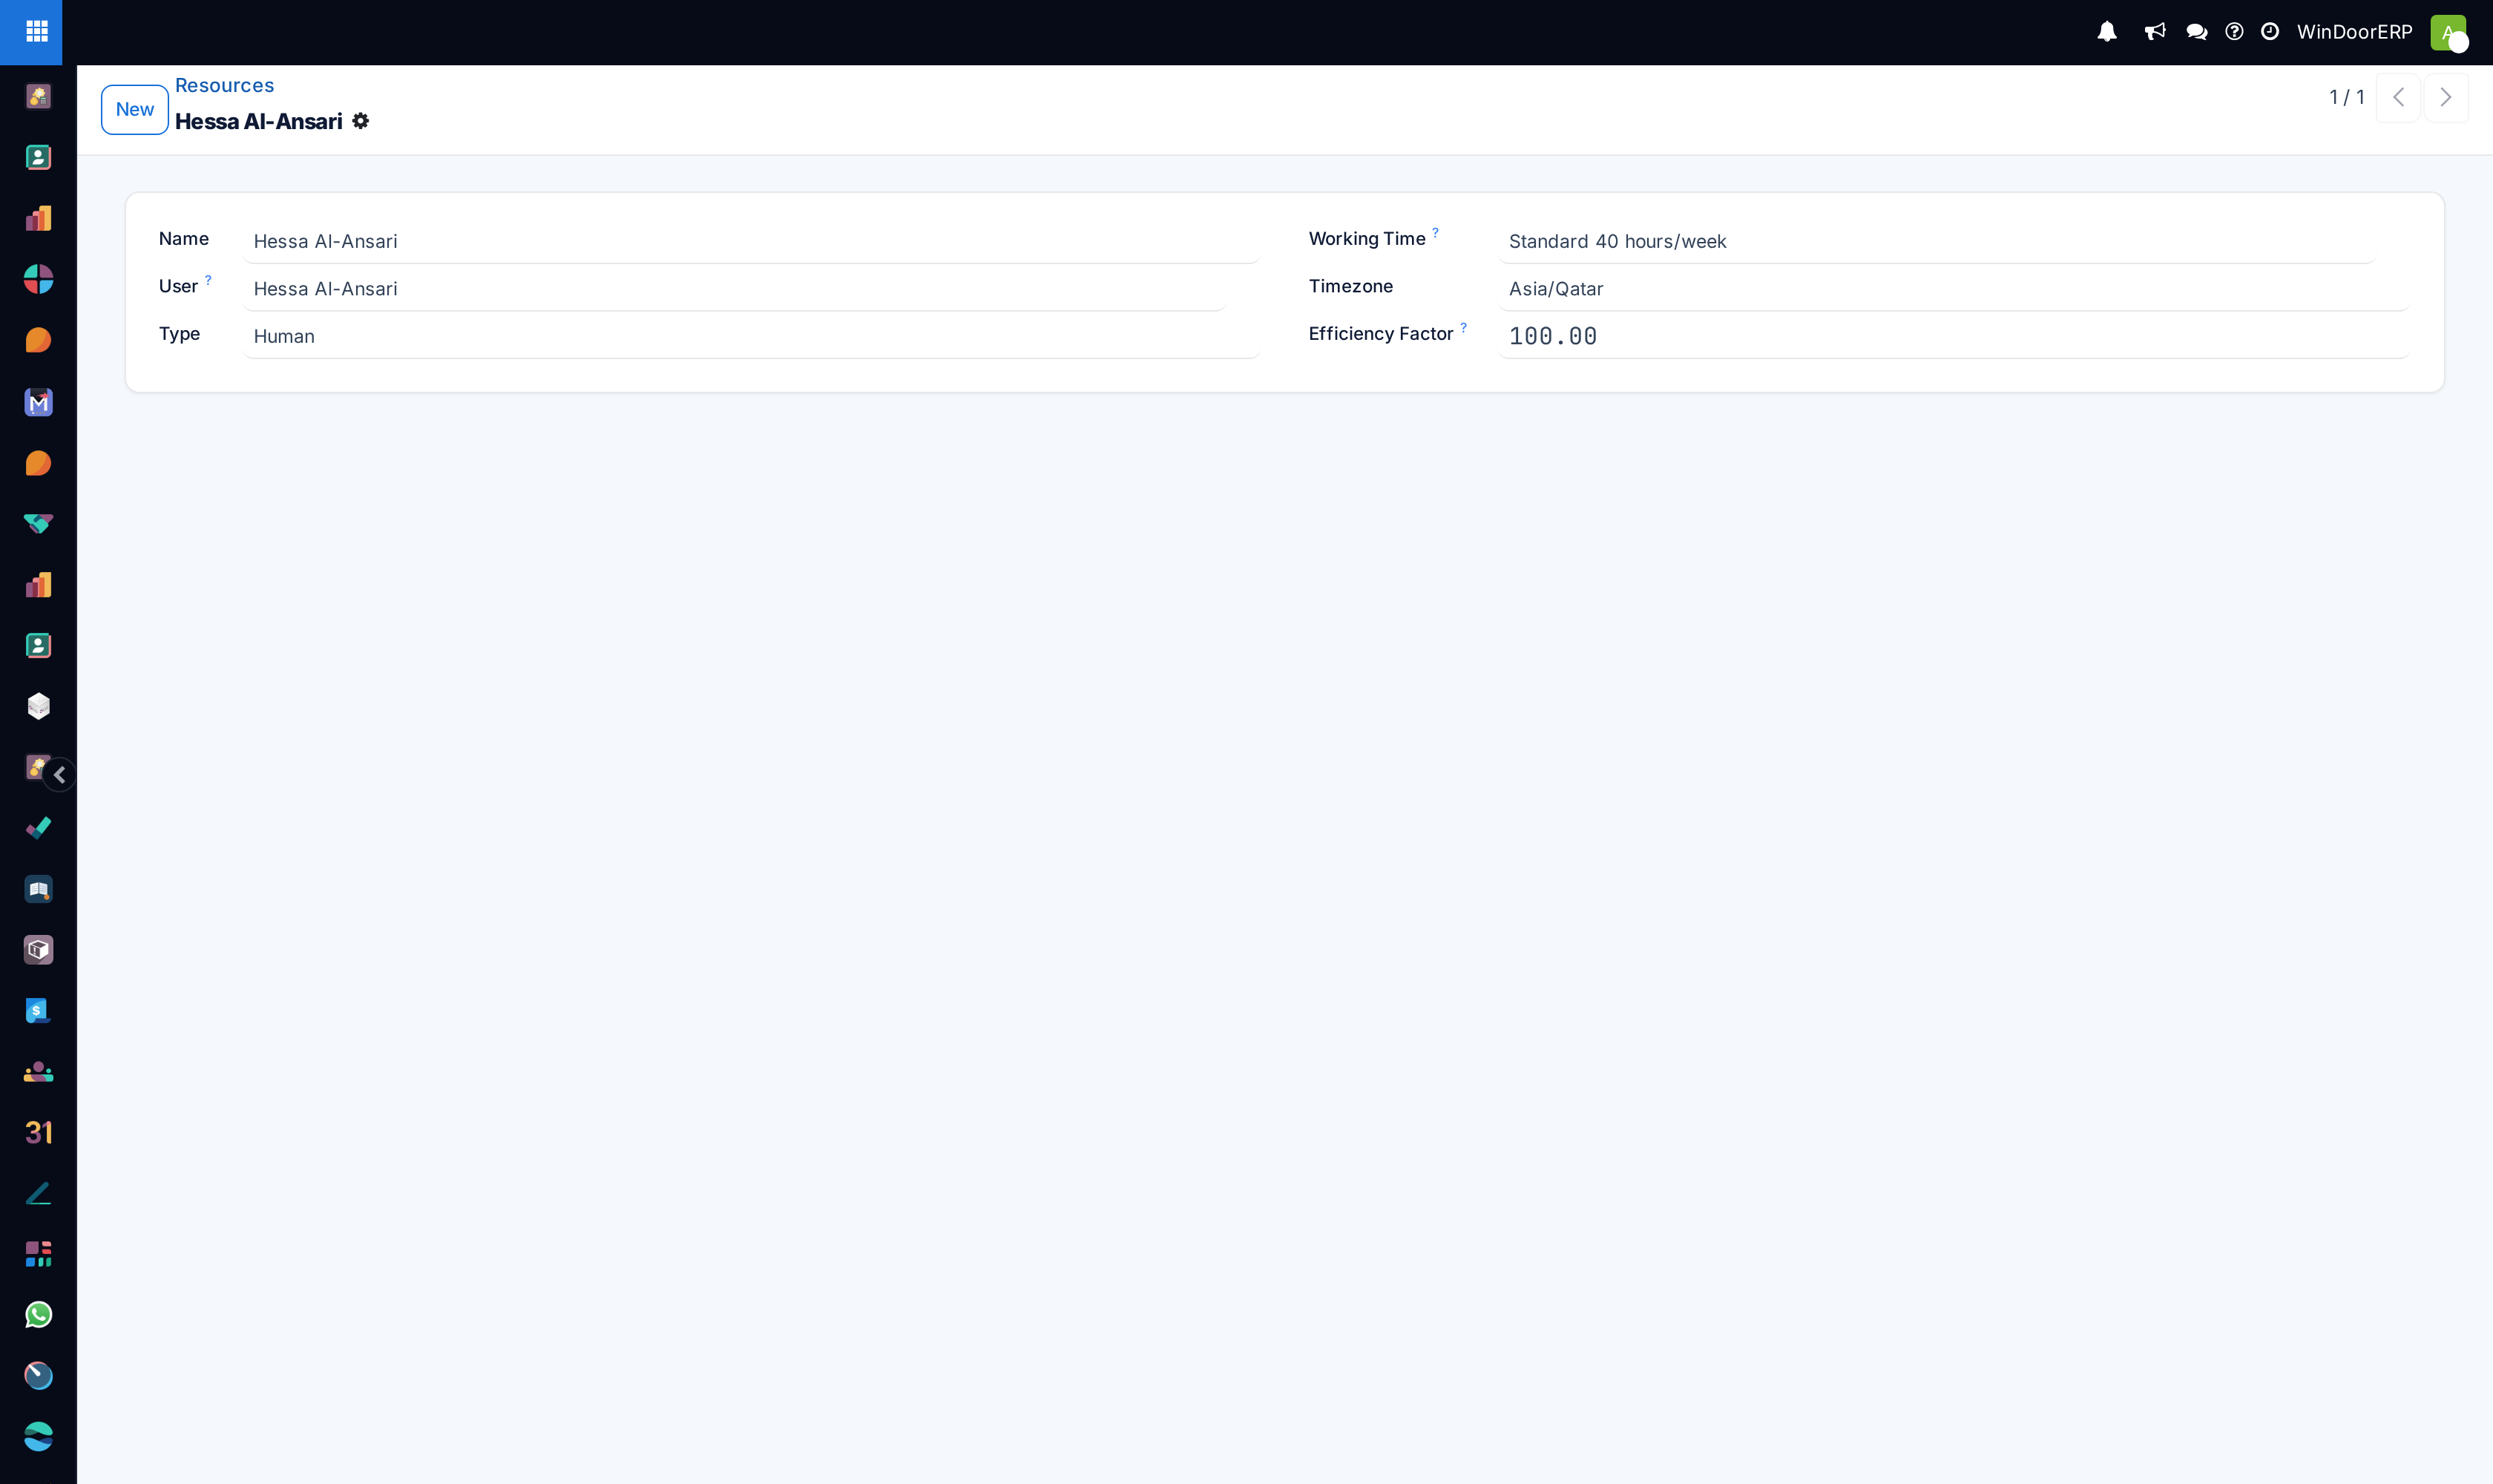This screenshot has height=1484, width=2493.
Task: Click the New button
Action: tap(135, 110)
